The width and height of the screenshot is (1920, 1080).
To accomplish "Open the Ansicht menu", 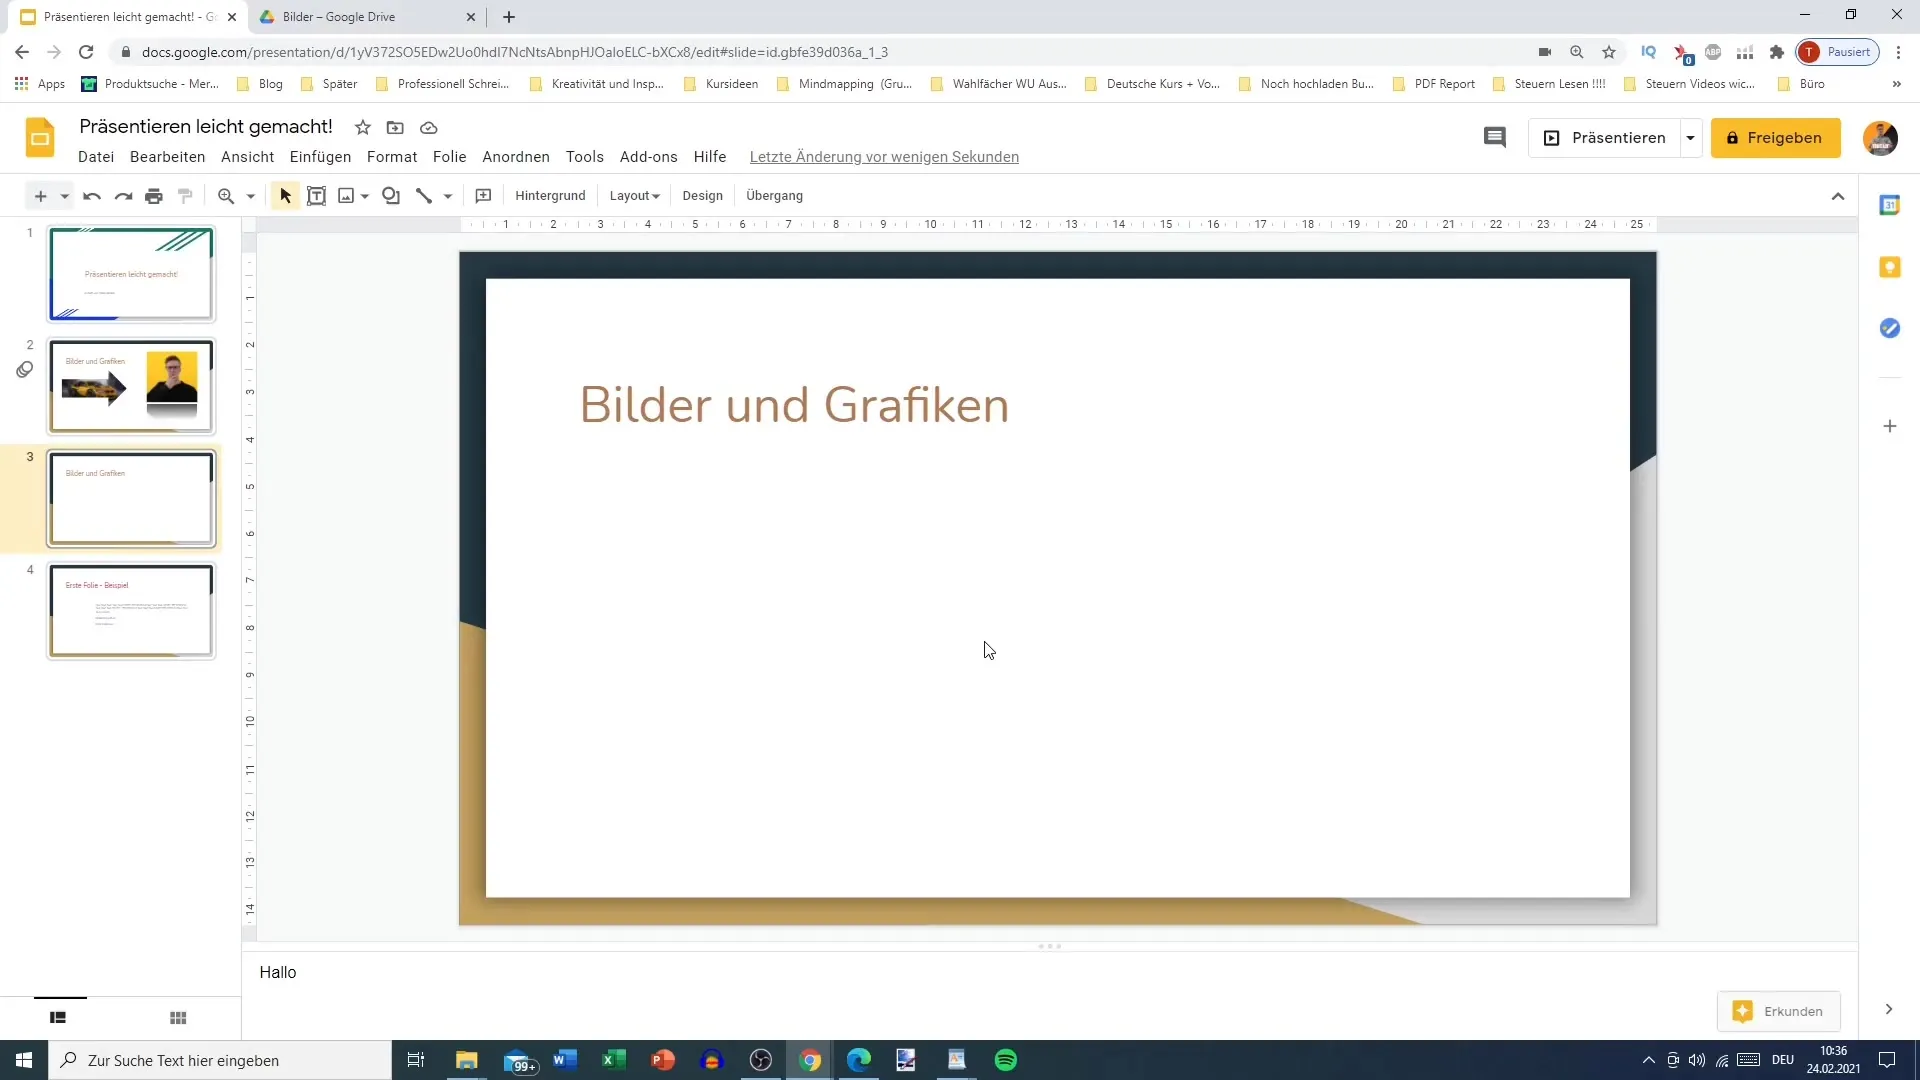I will click(x=247, y=157).
